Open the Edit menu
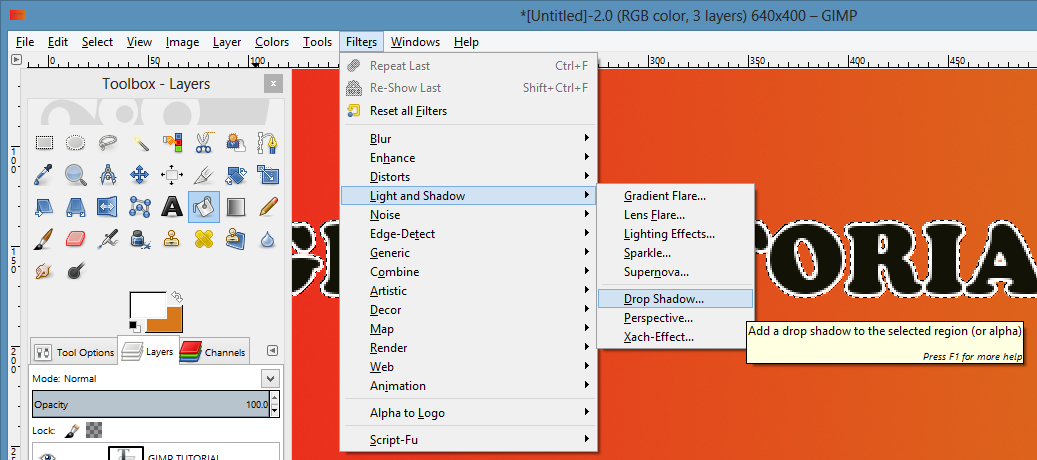This screenshot has width=1037, height=460. click(x=58, y=42)
